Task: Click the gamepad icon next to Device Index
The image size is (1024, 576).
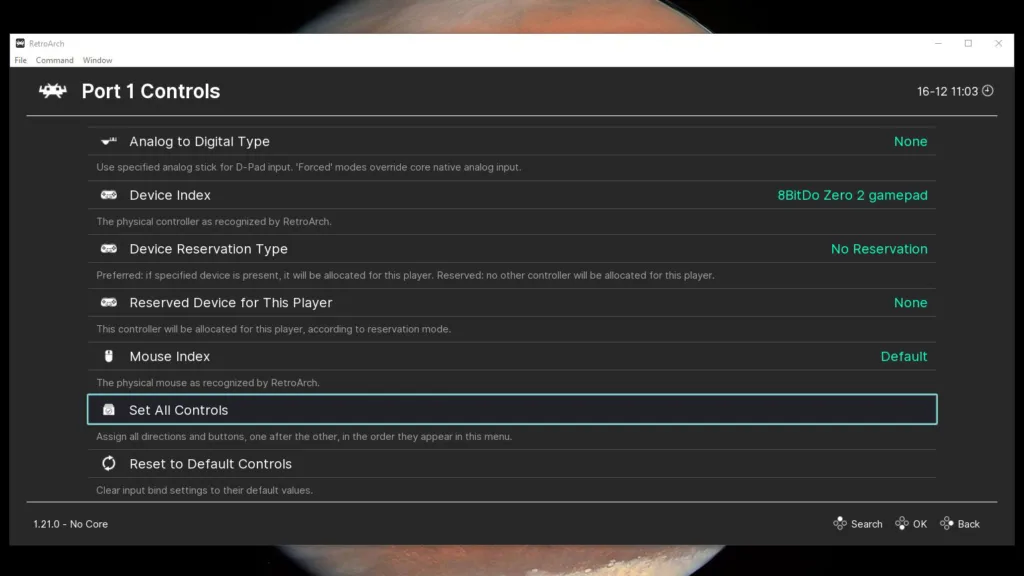Action: (x=110, y=195)
